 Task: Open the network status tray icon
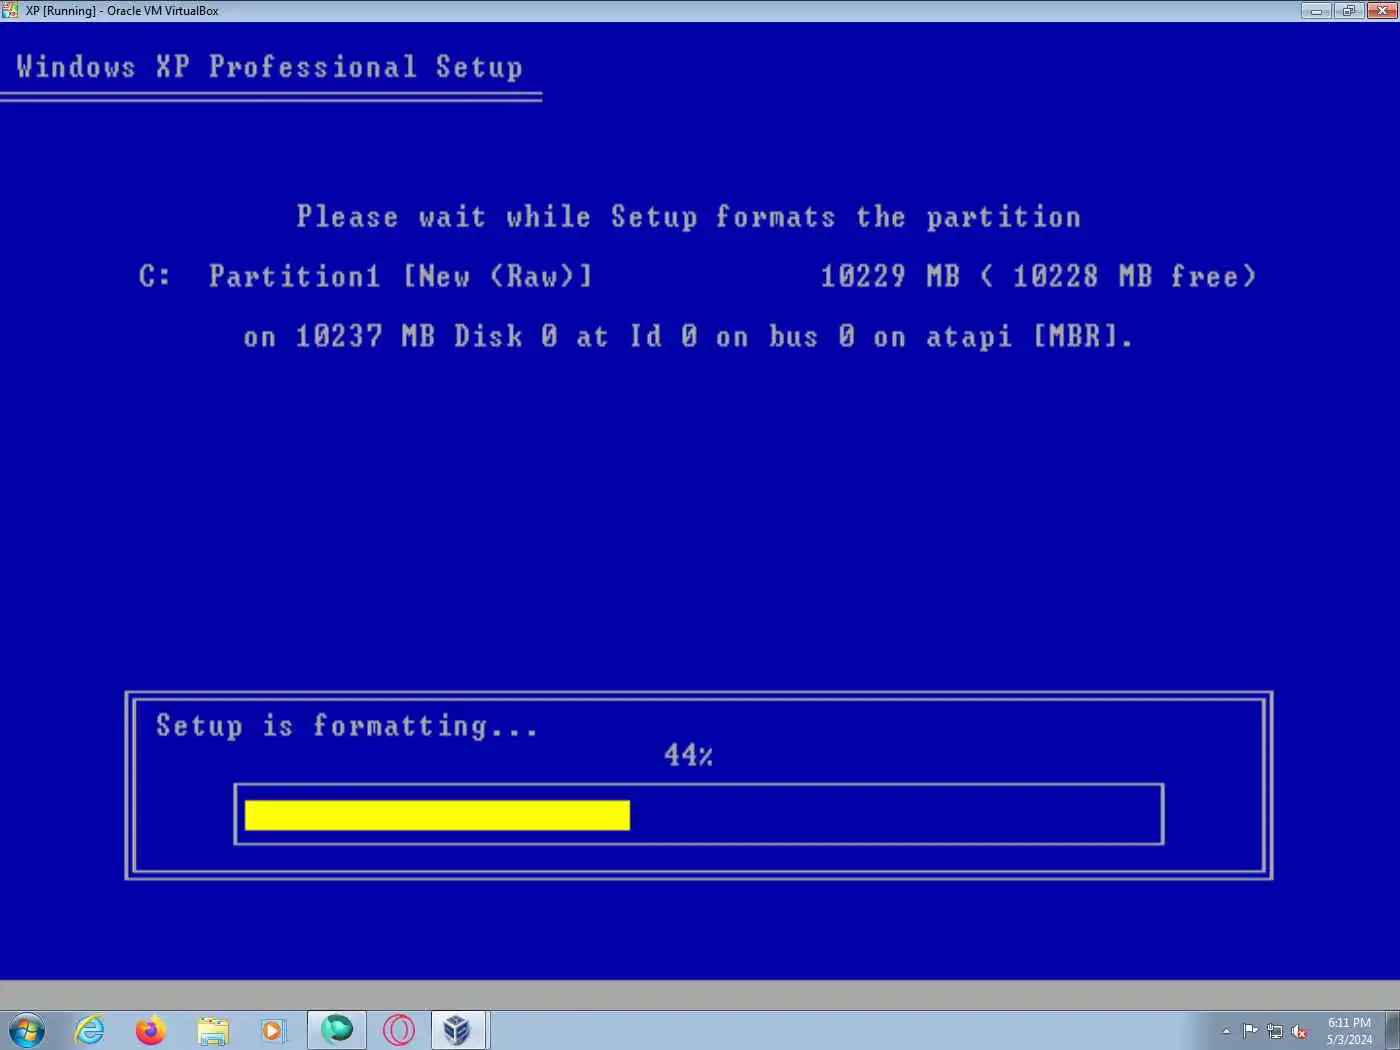[x=1275, y=1031]
